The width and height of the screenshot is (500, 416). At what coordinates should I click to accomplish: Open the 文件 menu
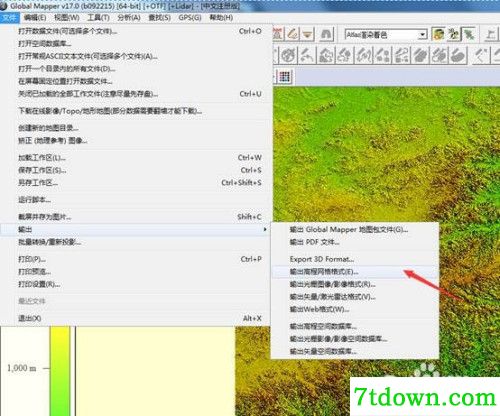coord(10,17)
